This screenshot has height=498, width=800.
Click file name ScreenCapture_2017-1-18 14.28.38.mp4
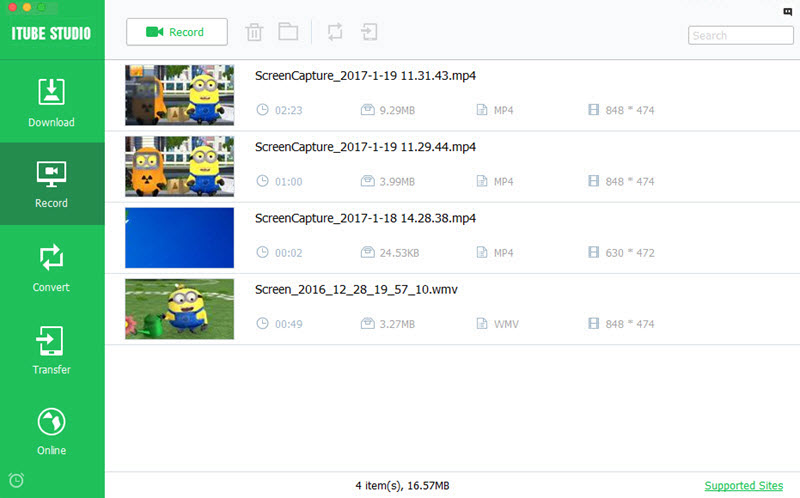click(x=365, y=219)
